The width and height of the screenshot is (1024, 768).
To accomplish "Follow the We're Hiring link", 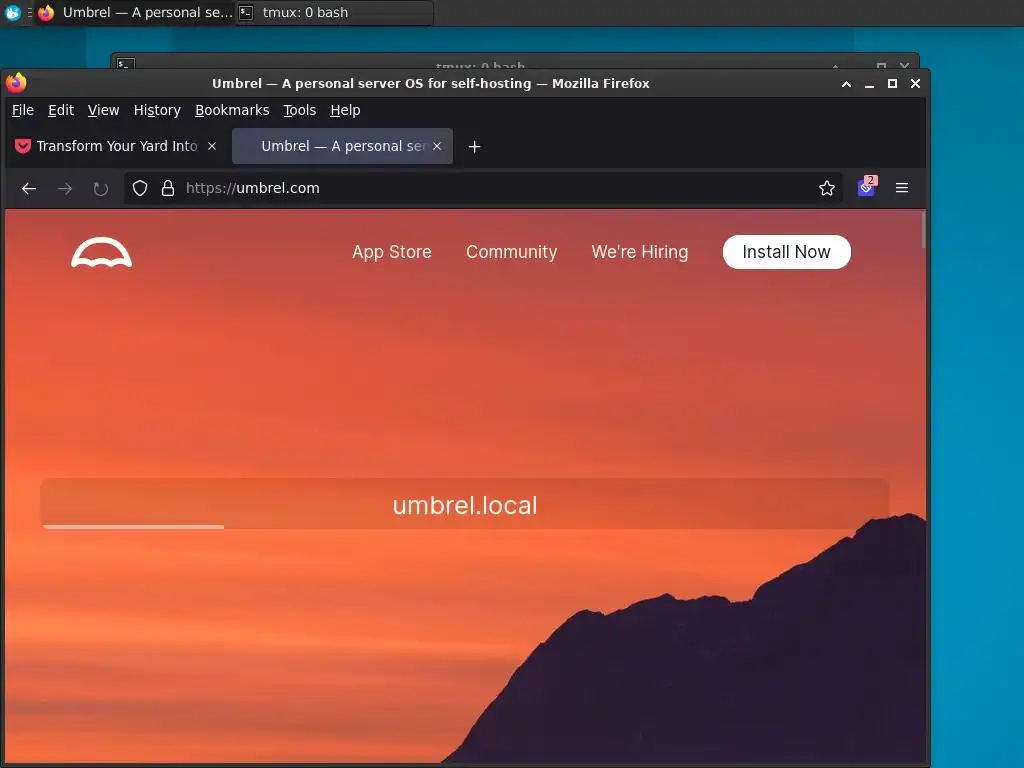I will click(639, 252).
